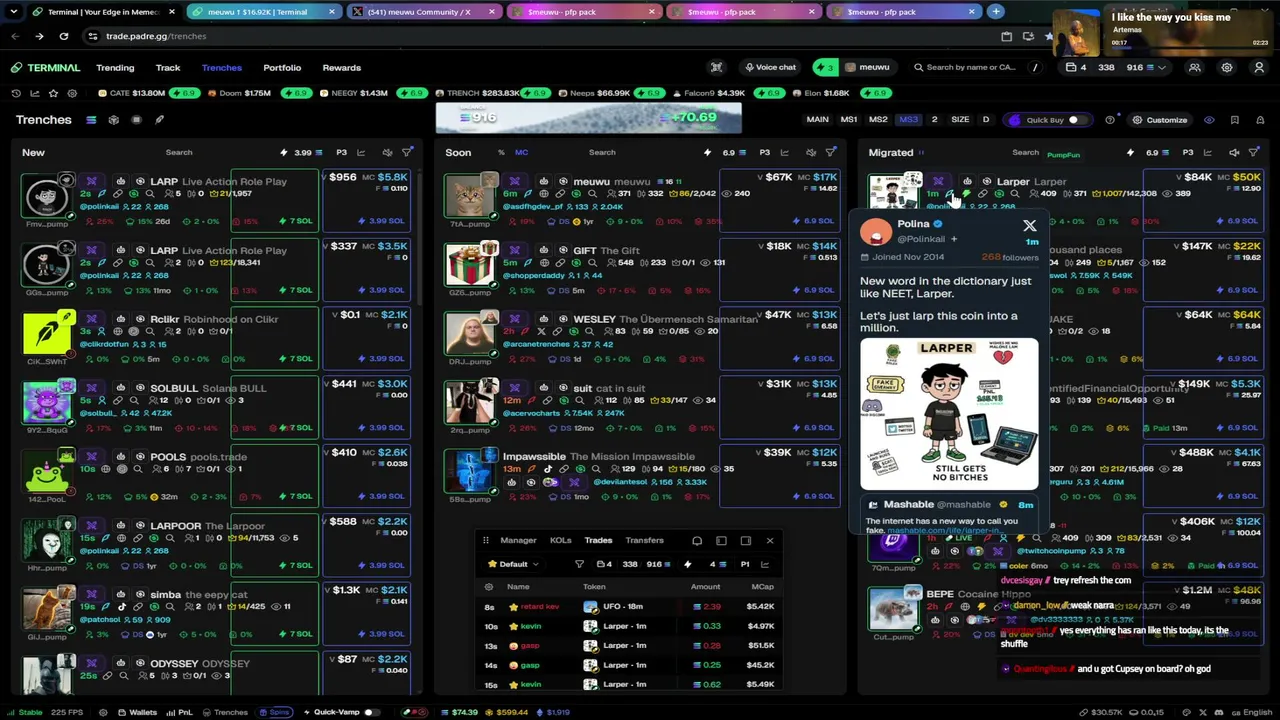Open the P1 preset selector in trades panel
Viewport: 1280px width, 720px height.
(x=744, y=564)
